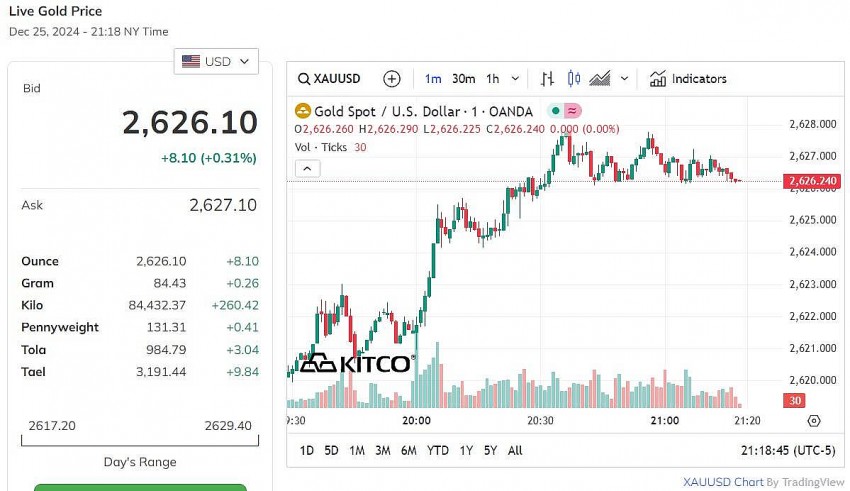Toggle the green market status indicator

pos(555,112)
